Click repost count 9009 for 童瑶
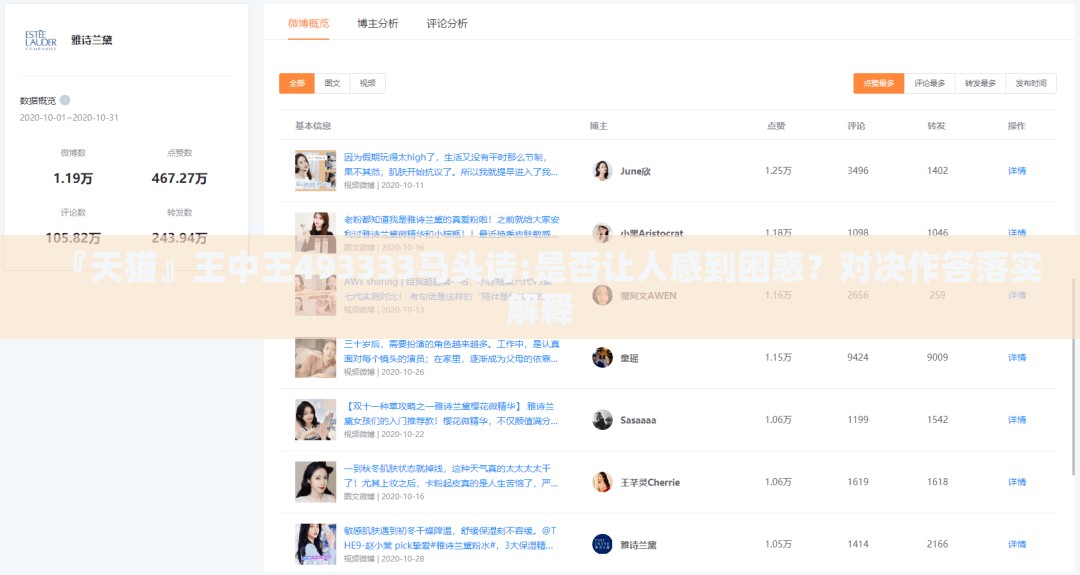This screenshot has height=575, width=1080. [x=937, y=357]
